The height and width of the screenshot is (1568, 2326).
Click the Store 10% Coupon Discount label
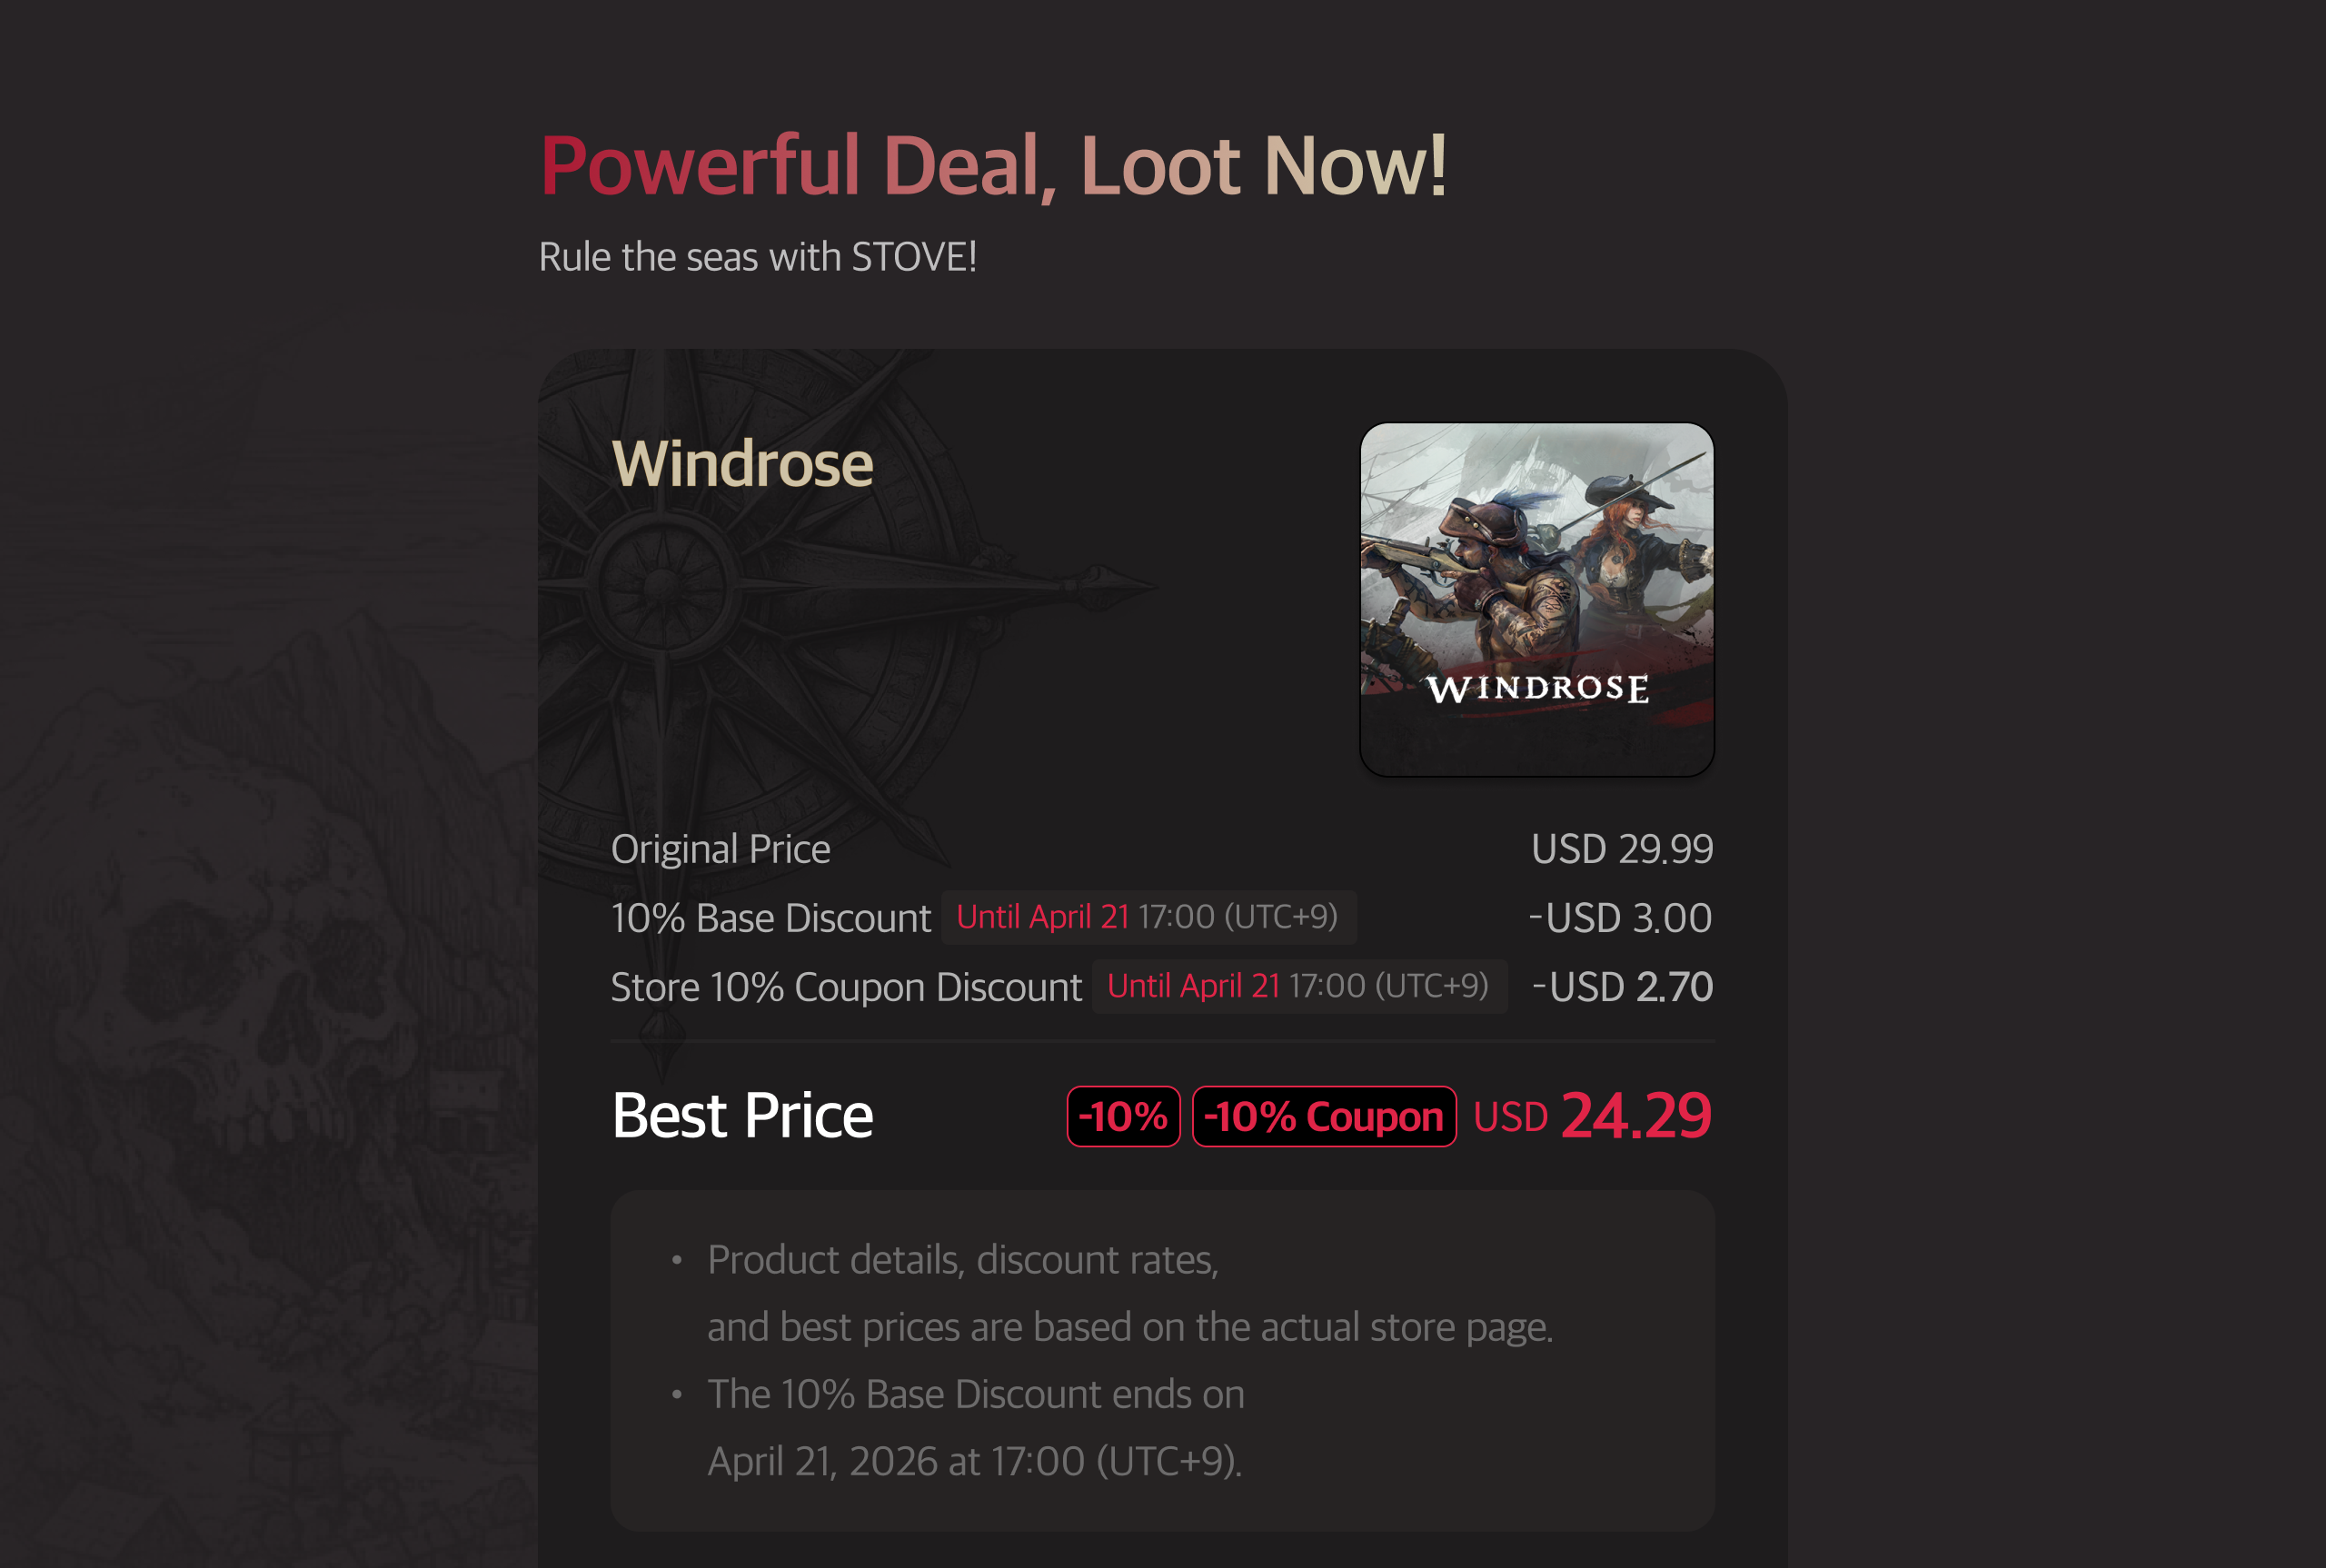pos(846,987)
